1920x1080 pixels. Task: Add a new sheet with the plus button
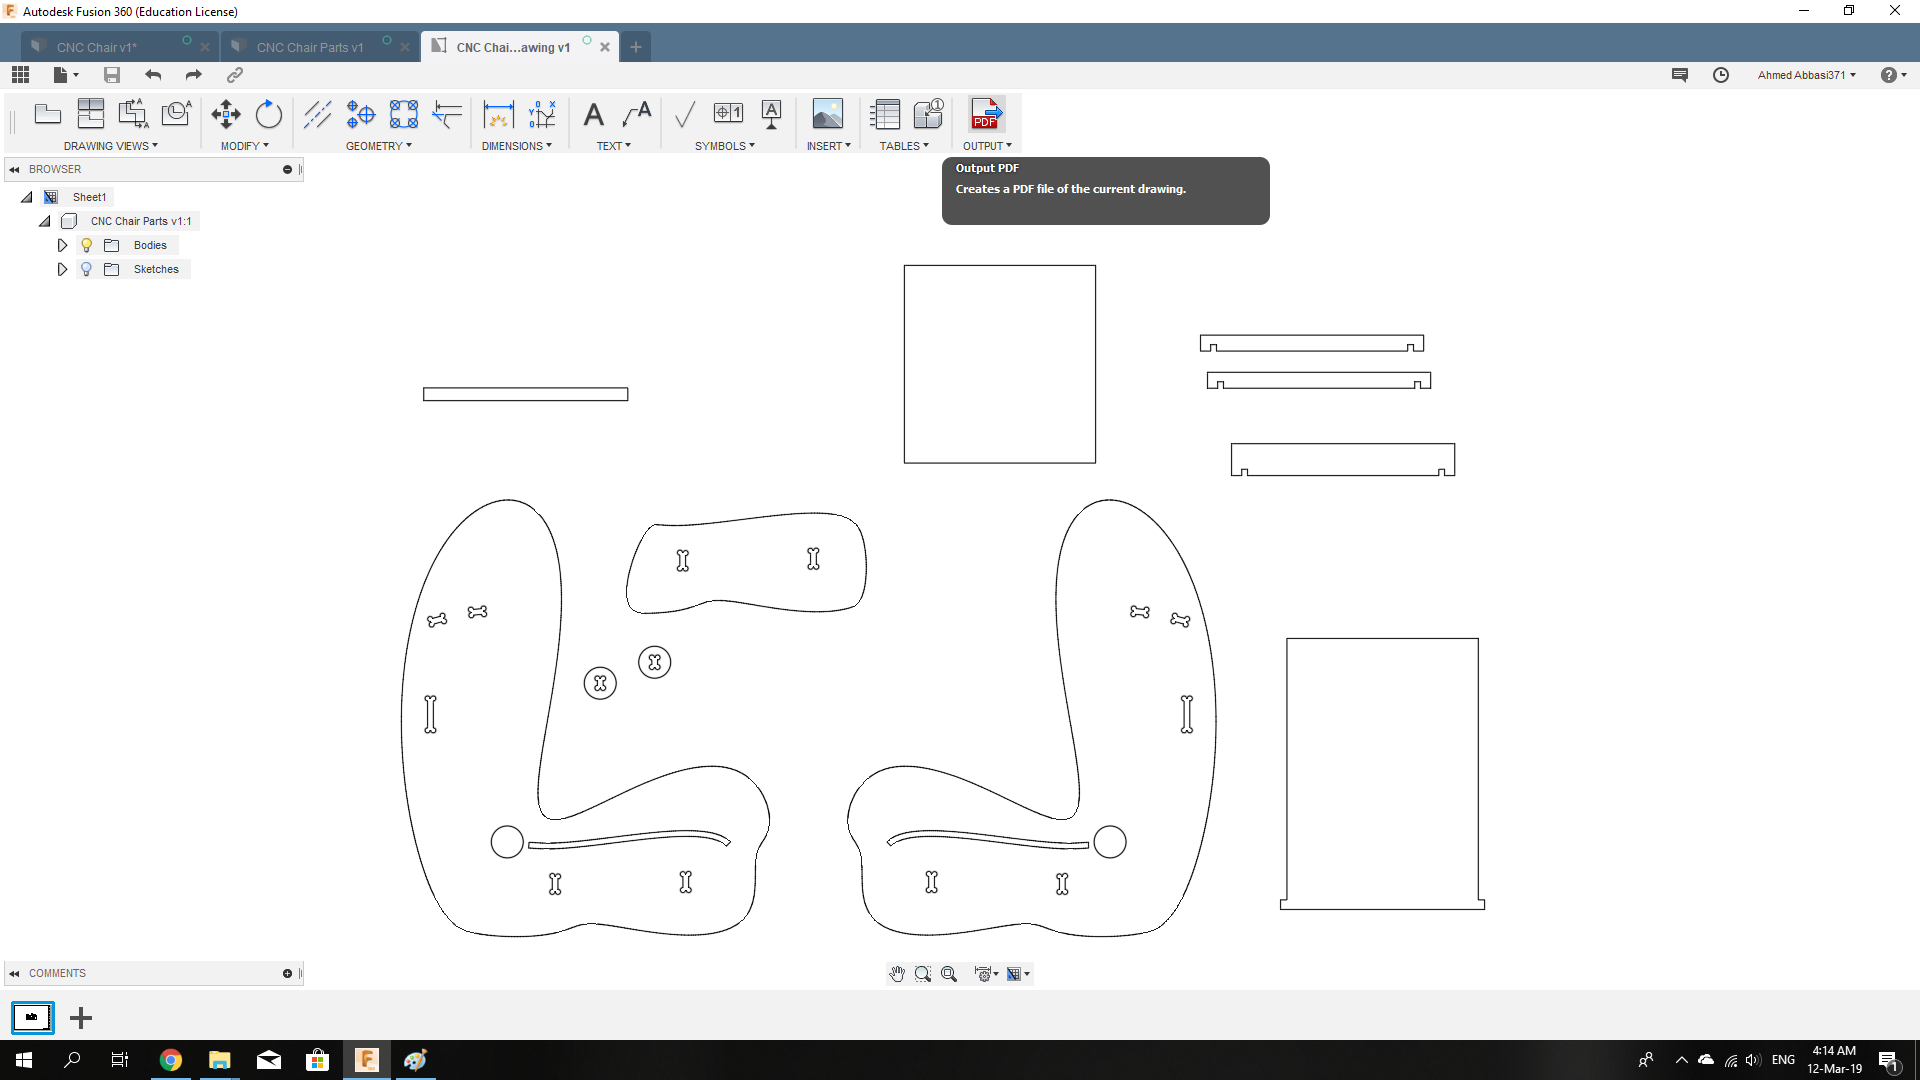(81, 1018)
